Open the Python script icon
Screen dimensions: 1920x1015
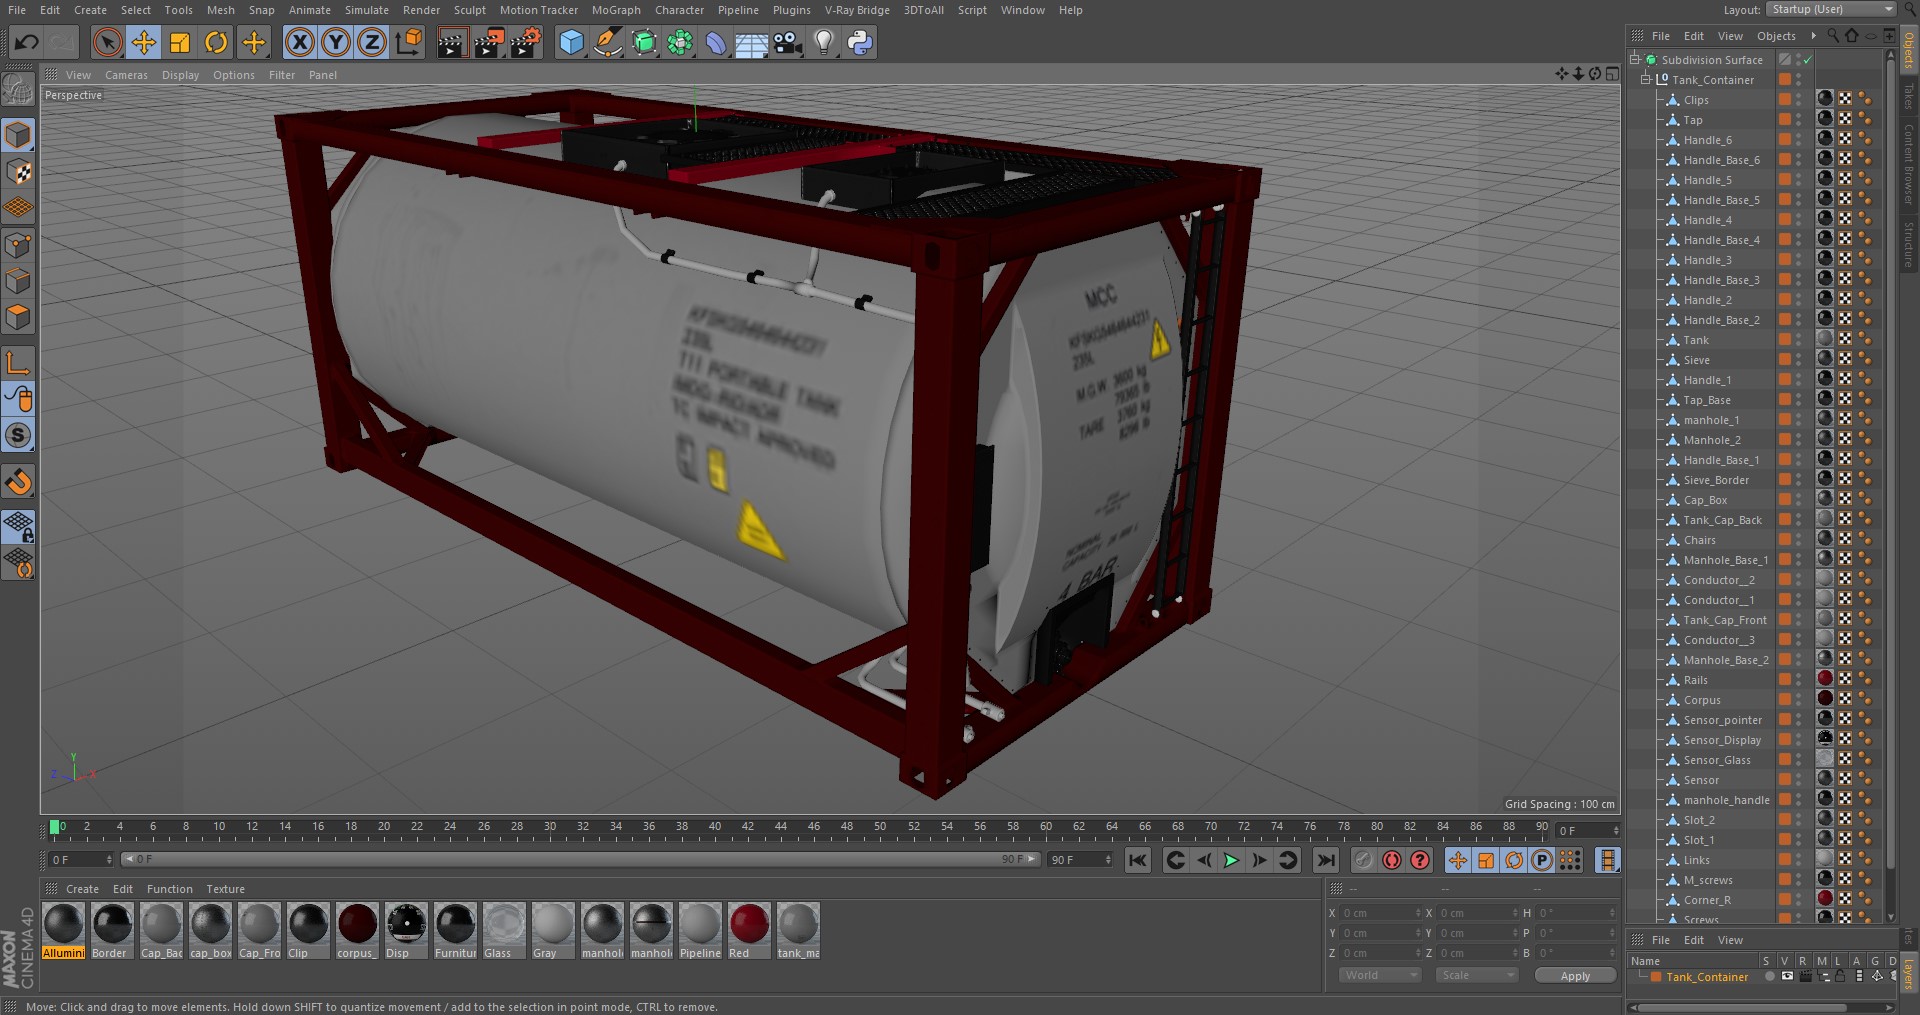point(860,42)
